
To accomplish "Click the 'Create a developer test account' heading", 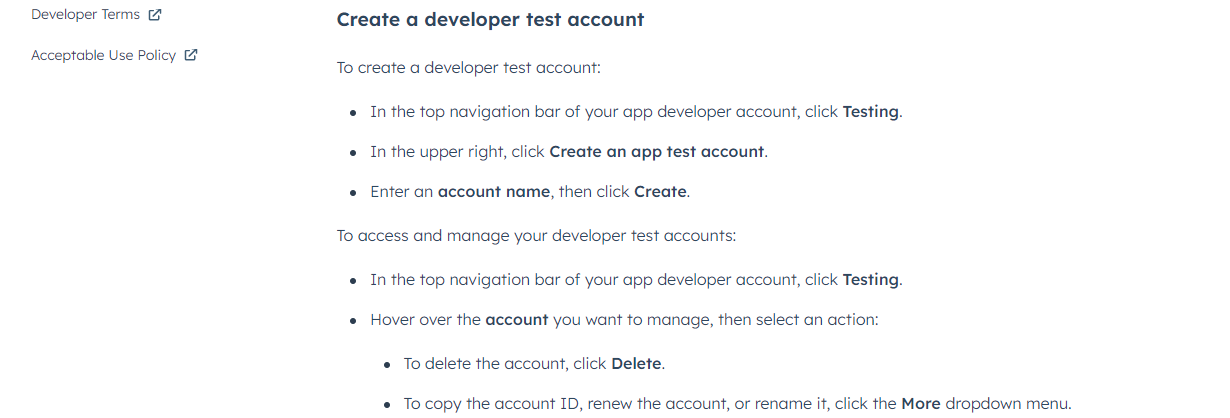I will pyautogui.click(x=490, y=19).
